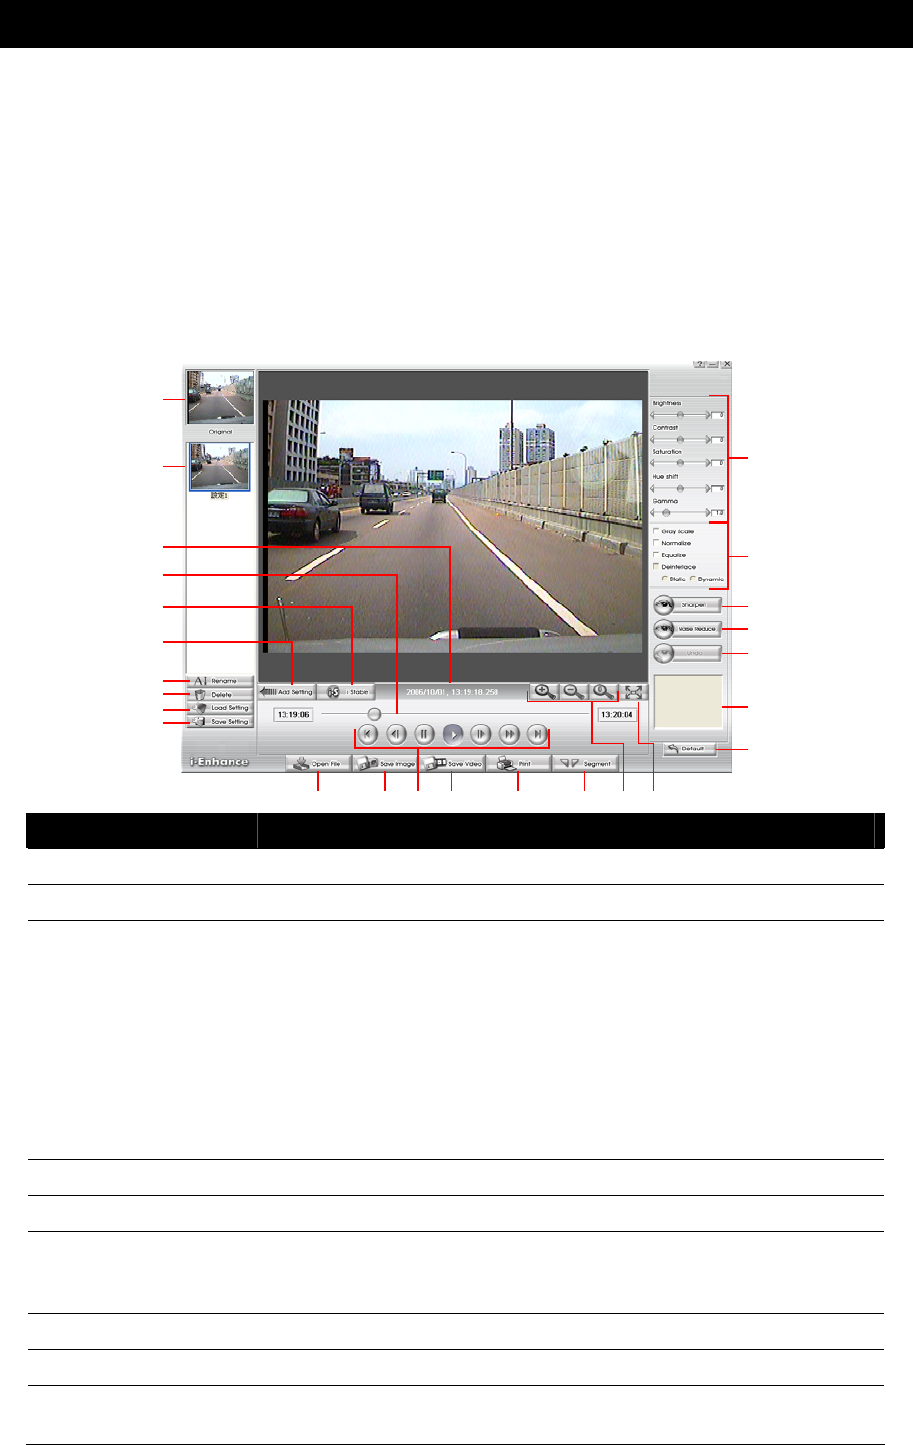Reset adjustments with Default button

(x=688, y=748)
